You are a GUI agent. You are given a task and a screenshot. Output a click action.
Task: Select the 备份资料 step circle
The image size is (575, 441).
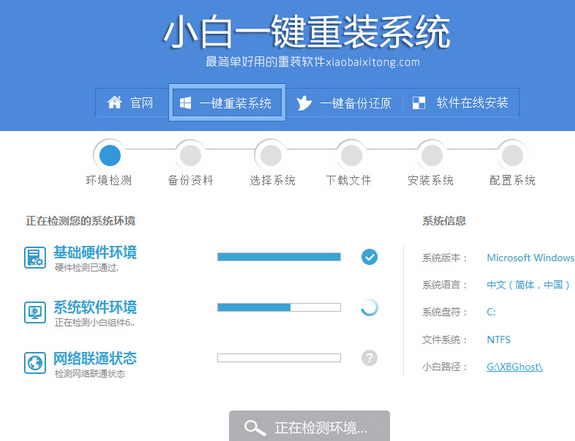[190, 155]
